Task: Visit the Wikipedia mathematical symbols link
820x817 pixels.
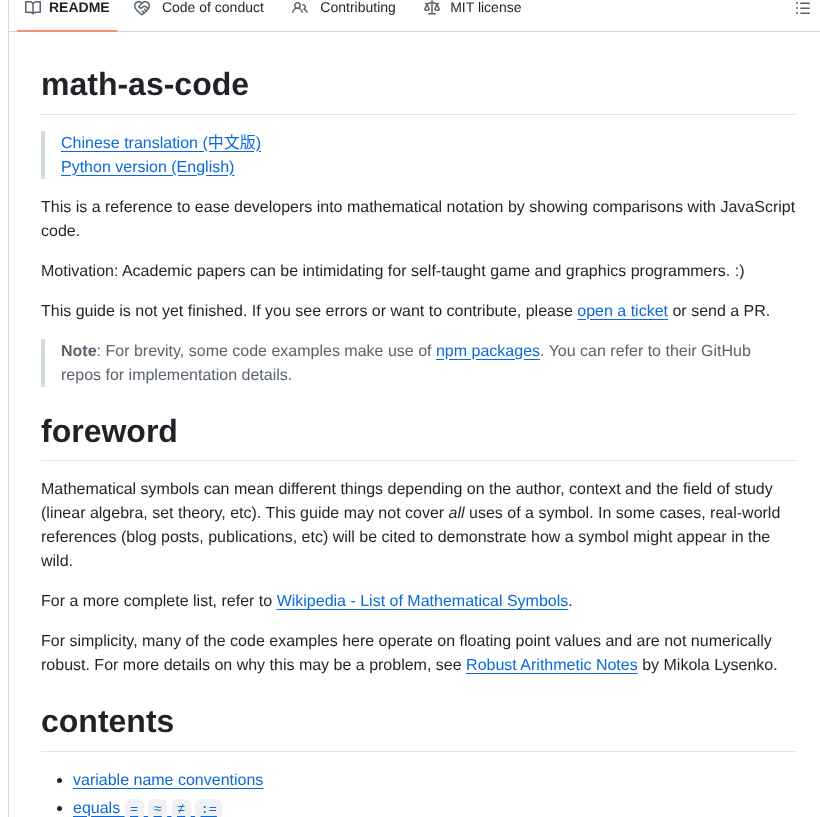Action: click(x=422, y=601)
